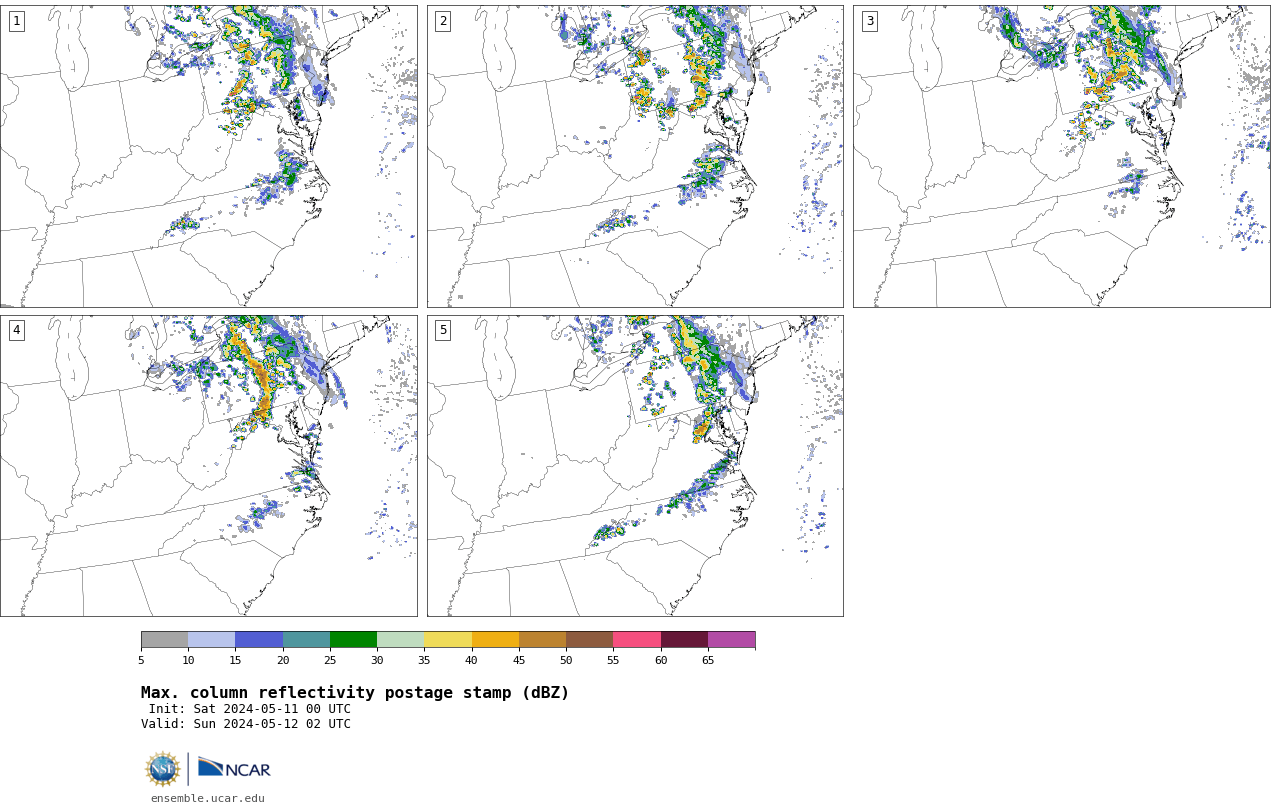Click the pale green 30-35 dBZ swatch
Screen dimensions: 1280x809
[x=401, y=640]
